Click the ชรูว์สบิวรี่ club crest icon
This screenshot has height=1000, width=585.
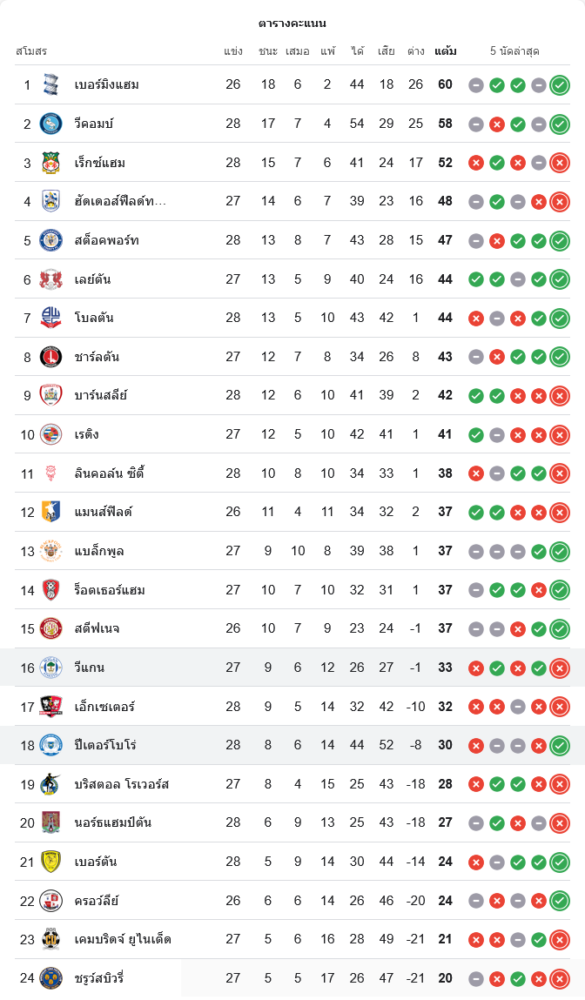[51, 978]
